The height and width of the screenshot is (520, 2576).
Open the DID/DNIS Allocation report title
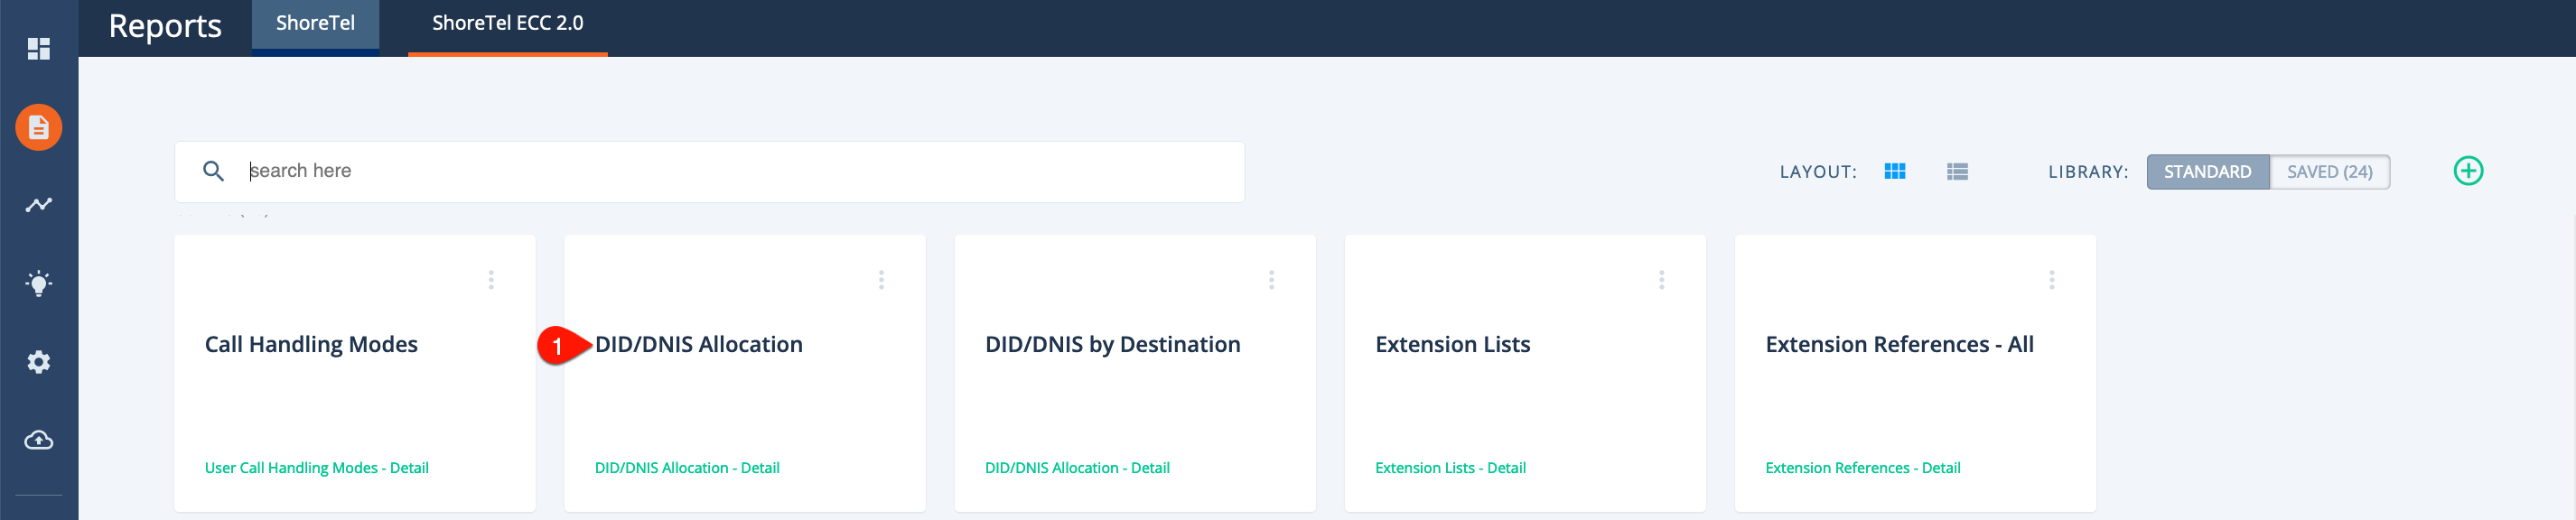pos(698,345)
